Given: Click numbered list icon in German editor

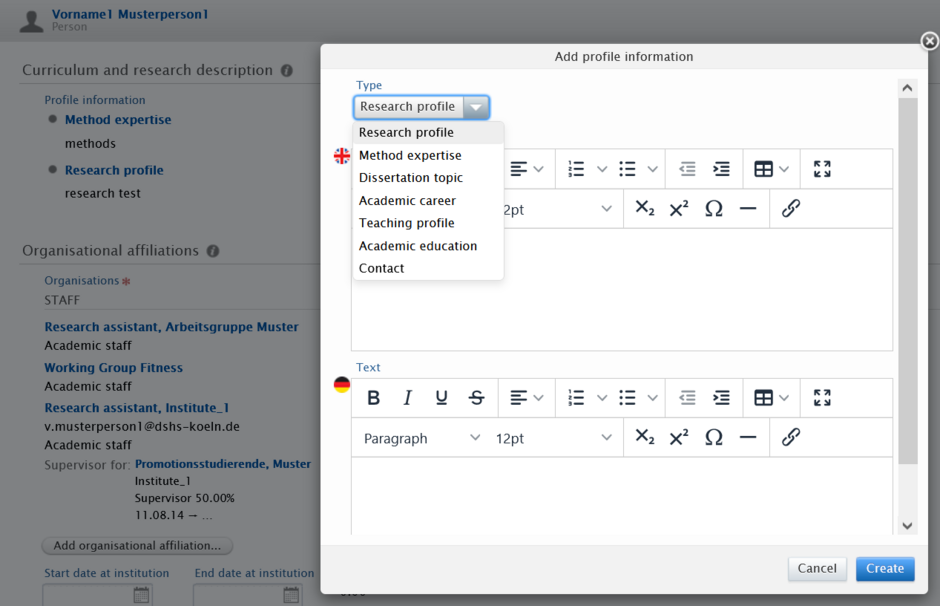Looking at the screenshot, I should (x=576, y=398).
